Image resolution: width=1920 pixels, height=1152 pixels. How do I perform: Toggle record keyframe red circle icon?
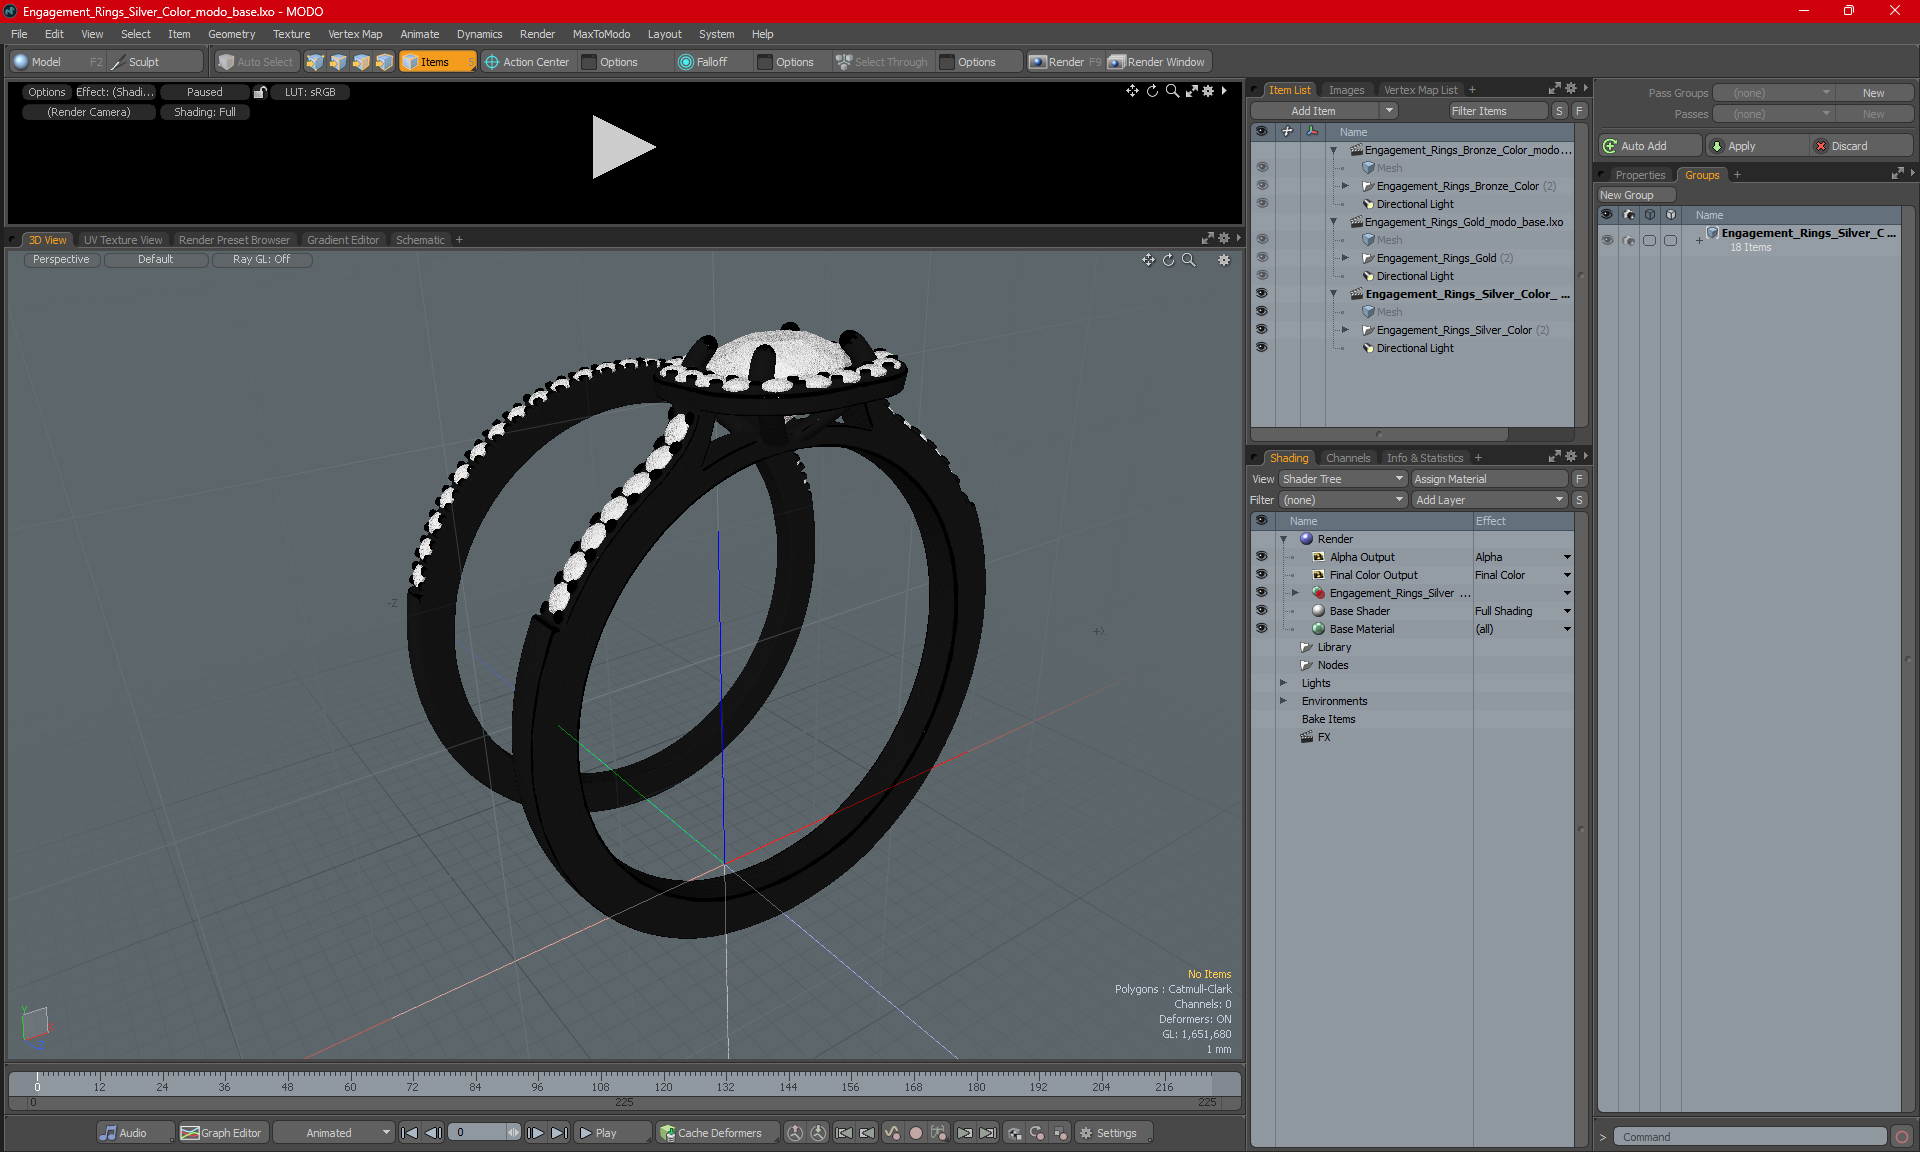coord(915,1133)
